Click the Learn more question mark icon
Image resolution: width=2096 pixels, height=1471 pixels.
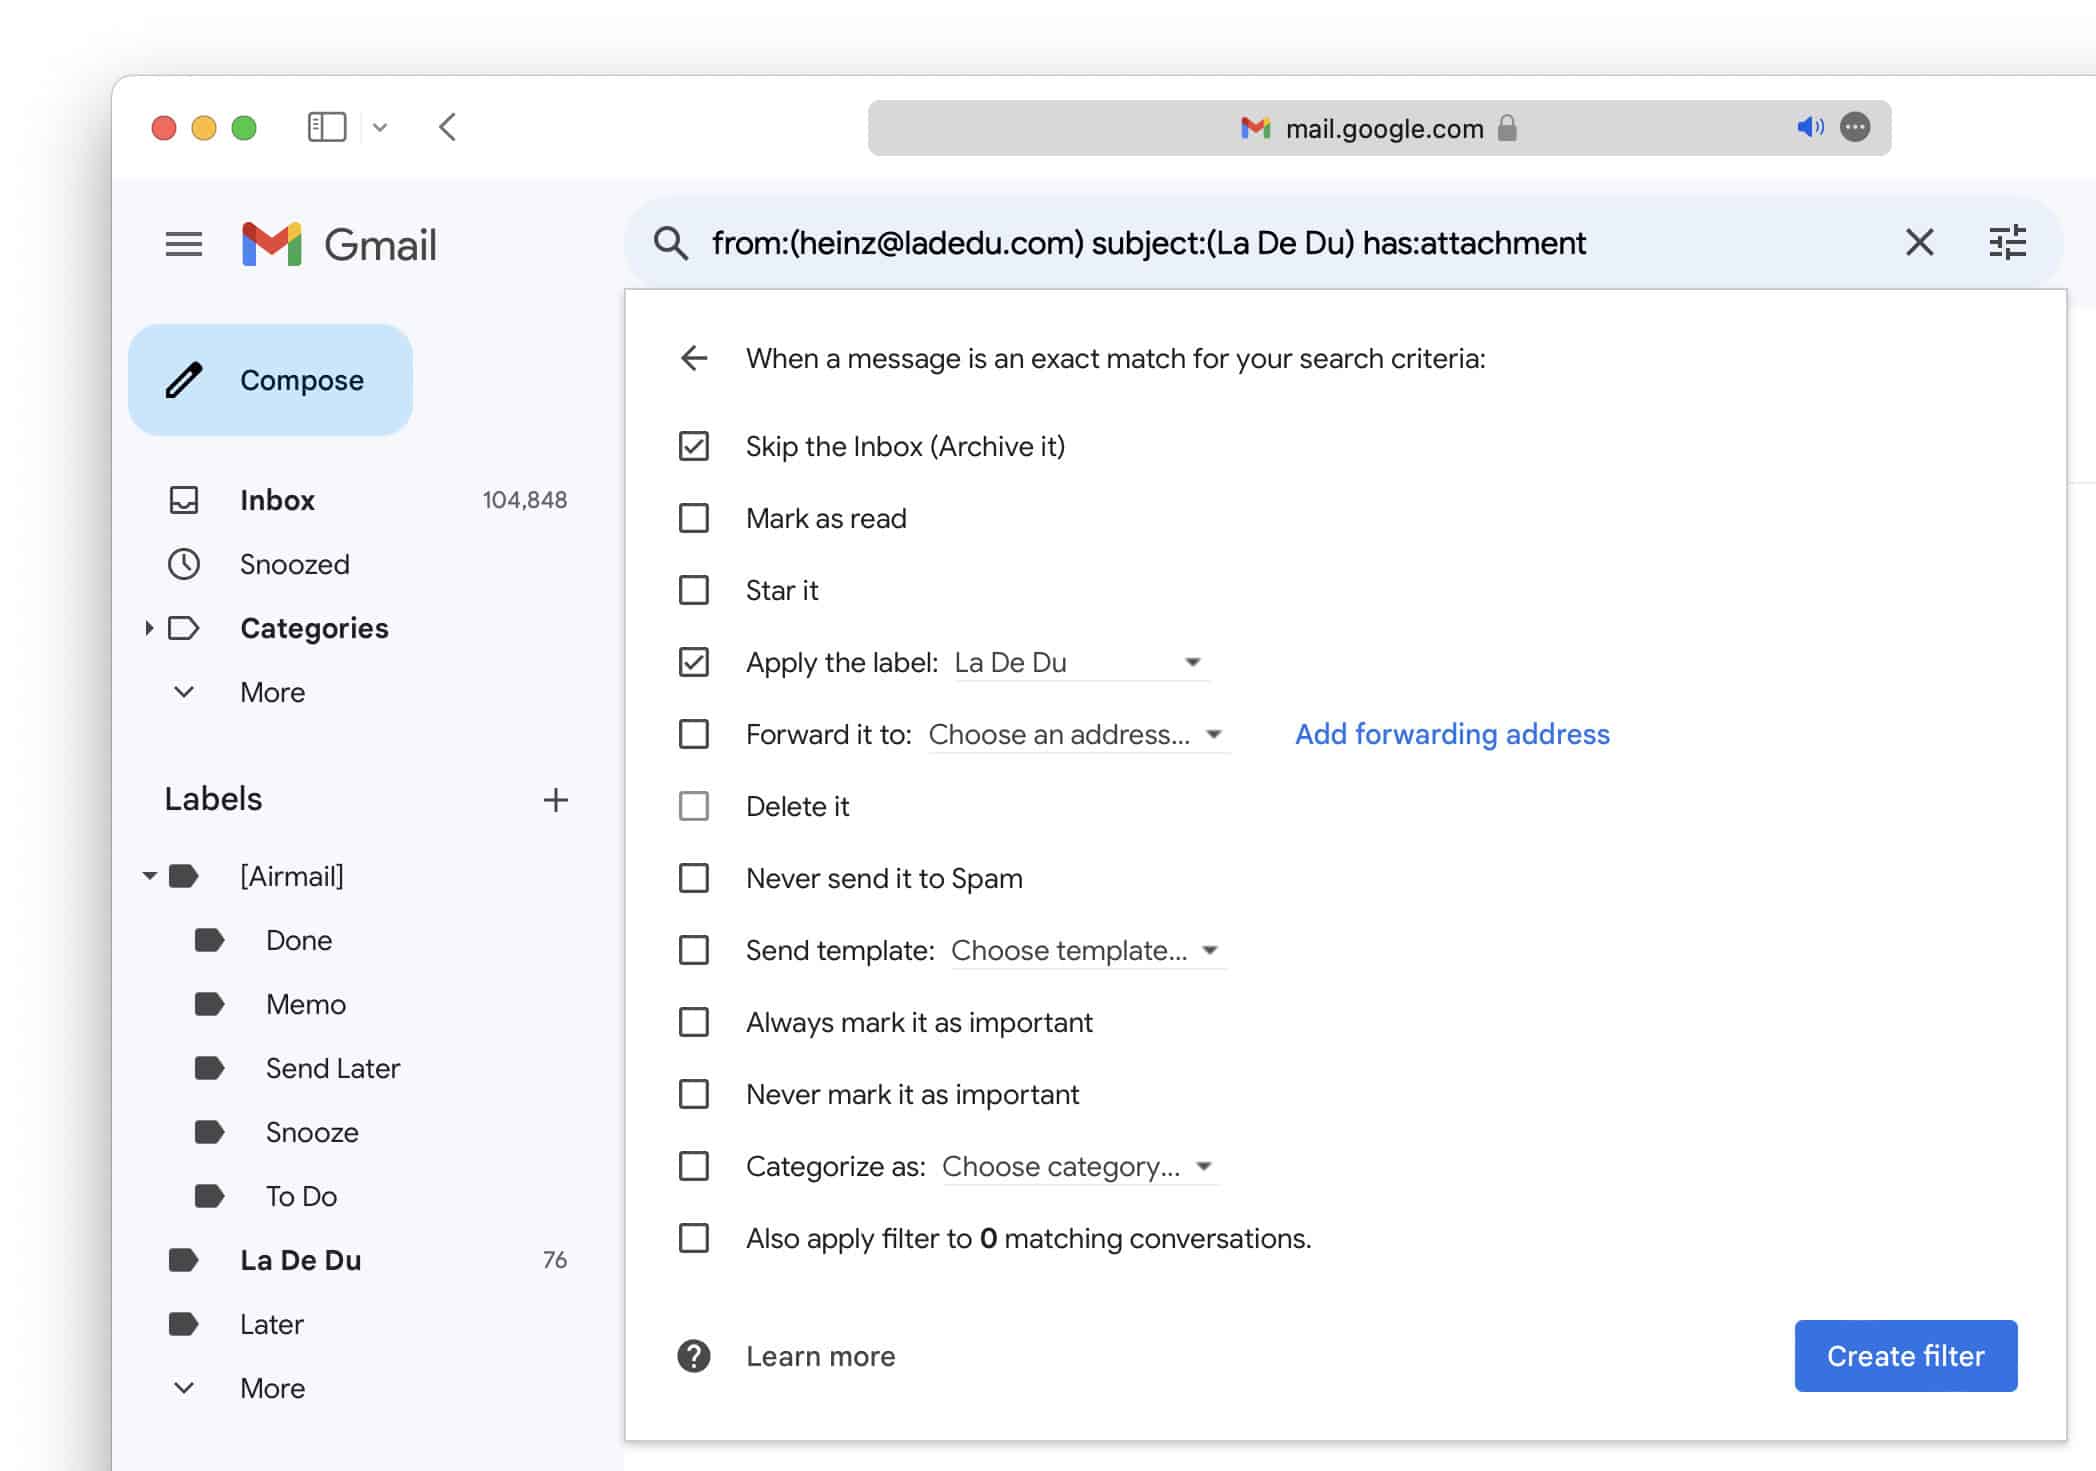(694, 1356)
